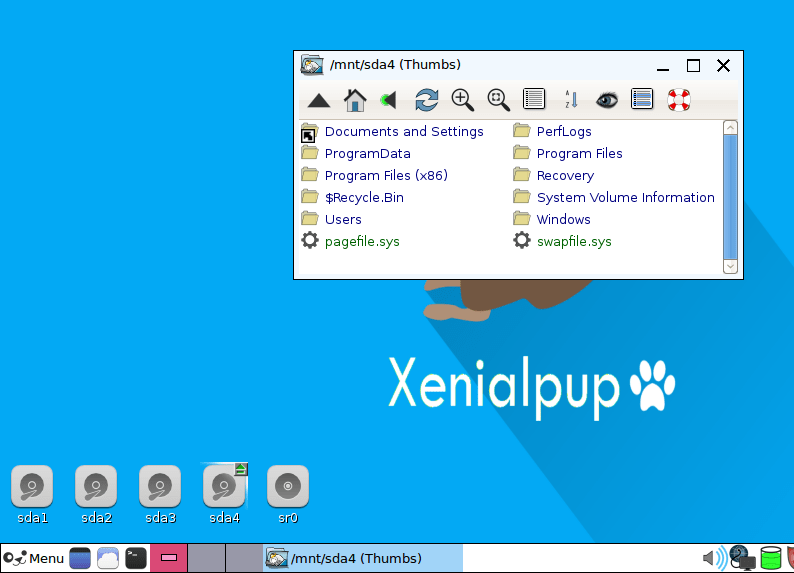Open the Puppy Menu button
The height and width of the screenshot is (573, 794).
(x=33, y=558)
